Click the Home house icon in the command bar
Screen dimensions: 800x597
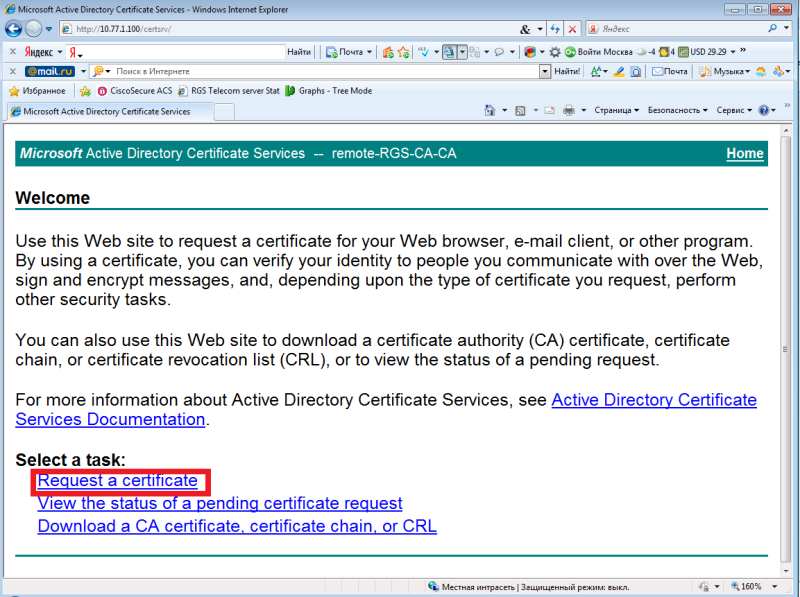point(489,110)
